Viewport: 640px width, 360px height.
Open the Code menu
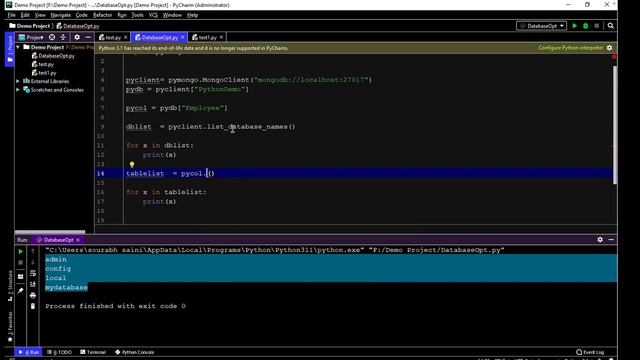pyautogui.click(x=81, y=15)
